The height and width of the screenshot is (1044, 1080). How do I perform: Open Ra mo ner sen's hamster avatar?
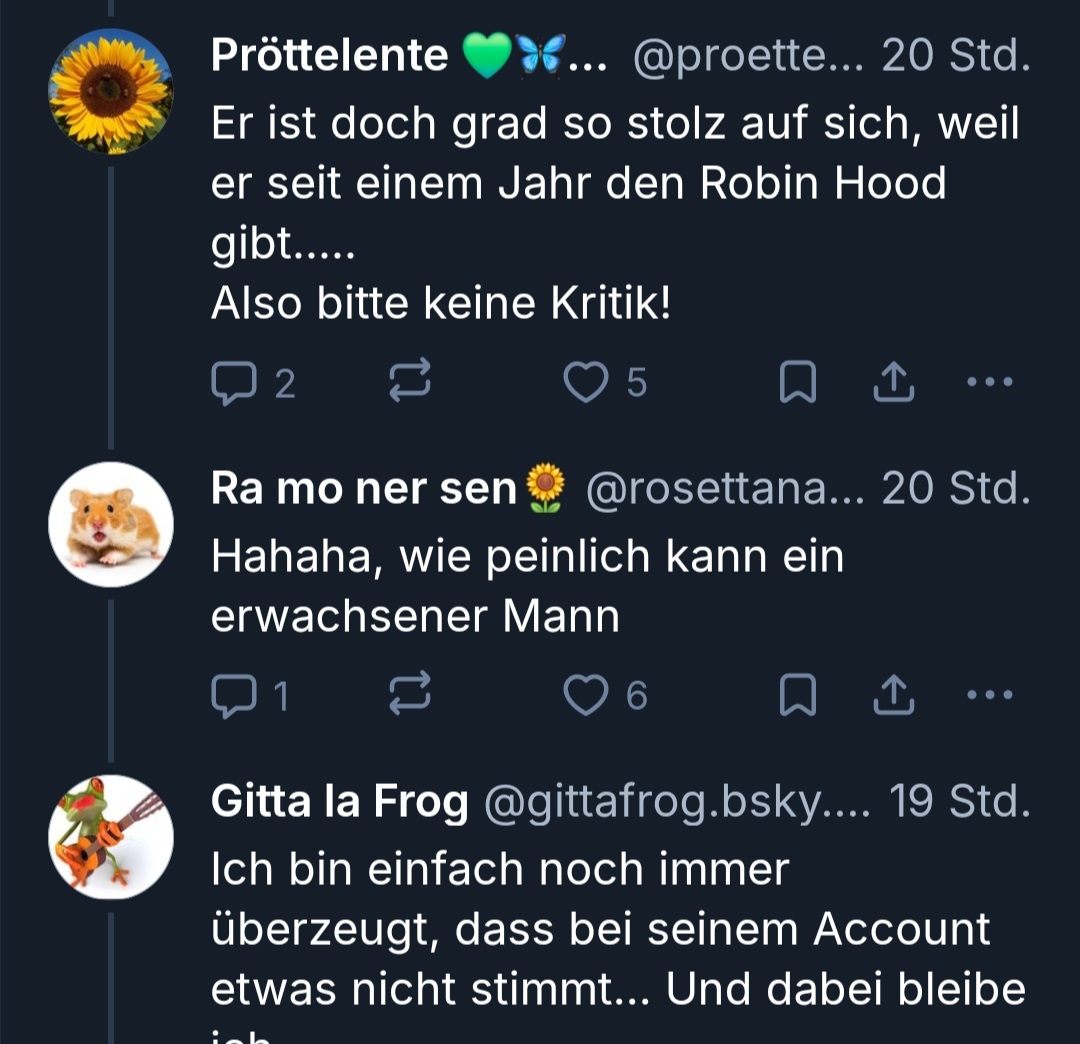point(111,524)
